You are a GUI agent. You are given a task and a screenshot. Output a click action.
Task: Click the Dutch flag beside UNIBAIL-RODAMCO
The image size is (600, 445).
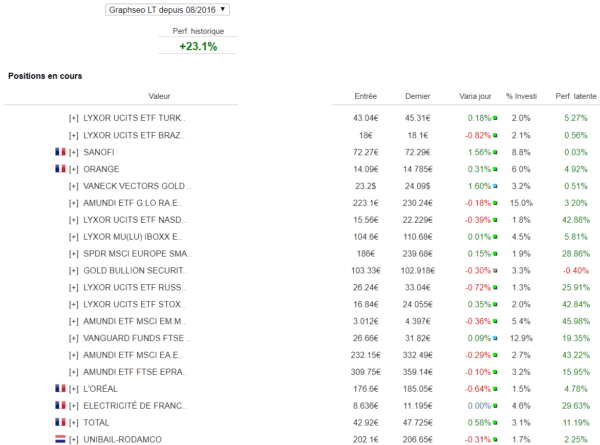(x=60, y=439)
